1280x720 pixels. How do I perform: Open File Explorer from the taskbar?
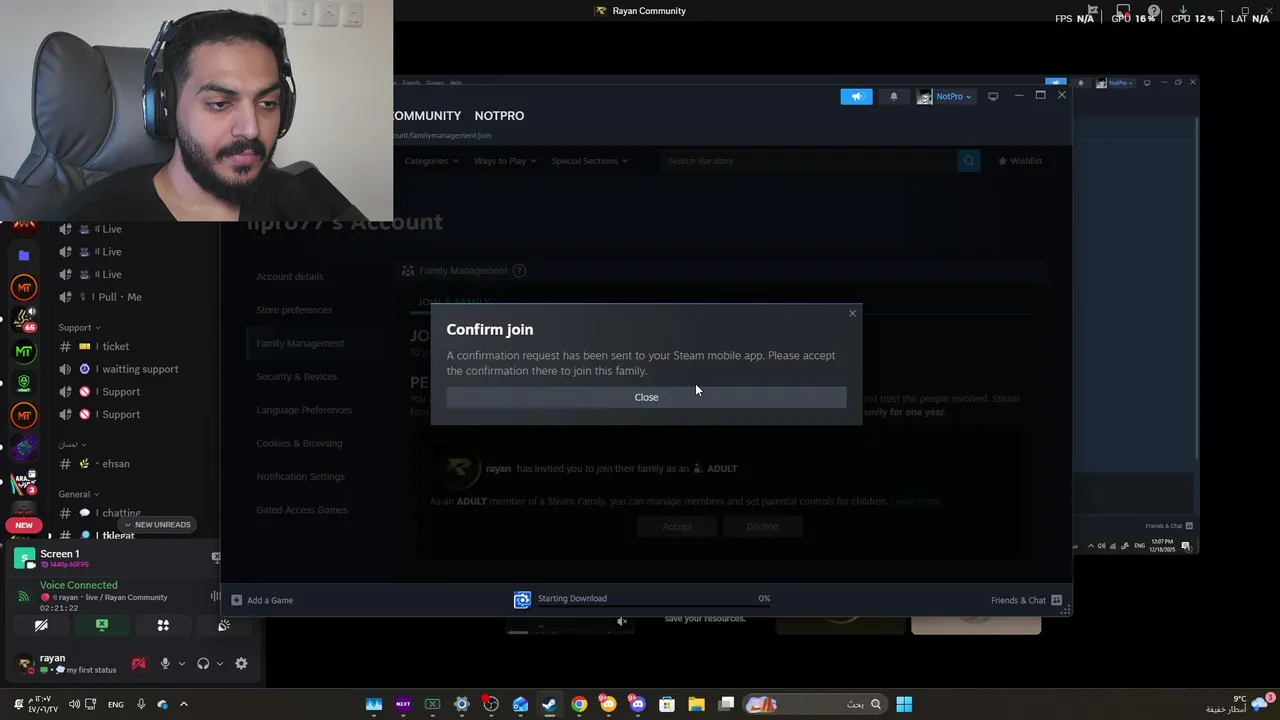(x=696, y=704)
